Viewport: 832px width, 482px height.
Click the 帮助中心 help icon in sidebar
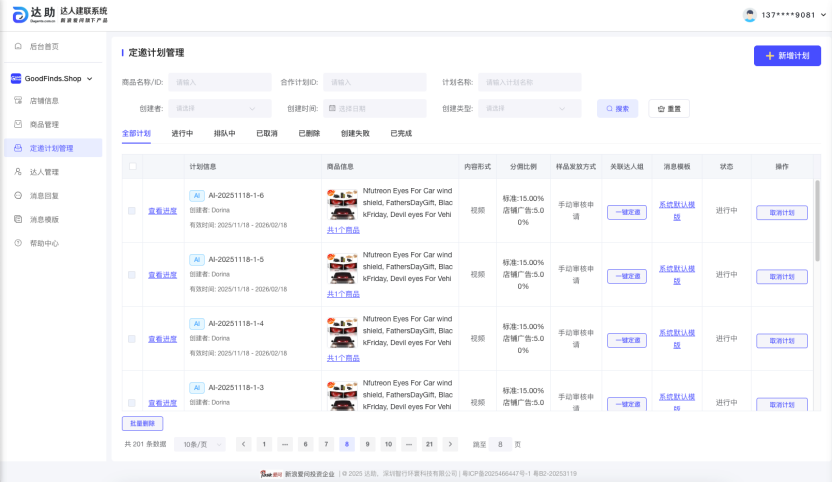click(x=18, y=243)
